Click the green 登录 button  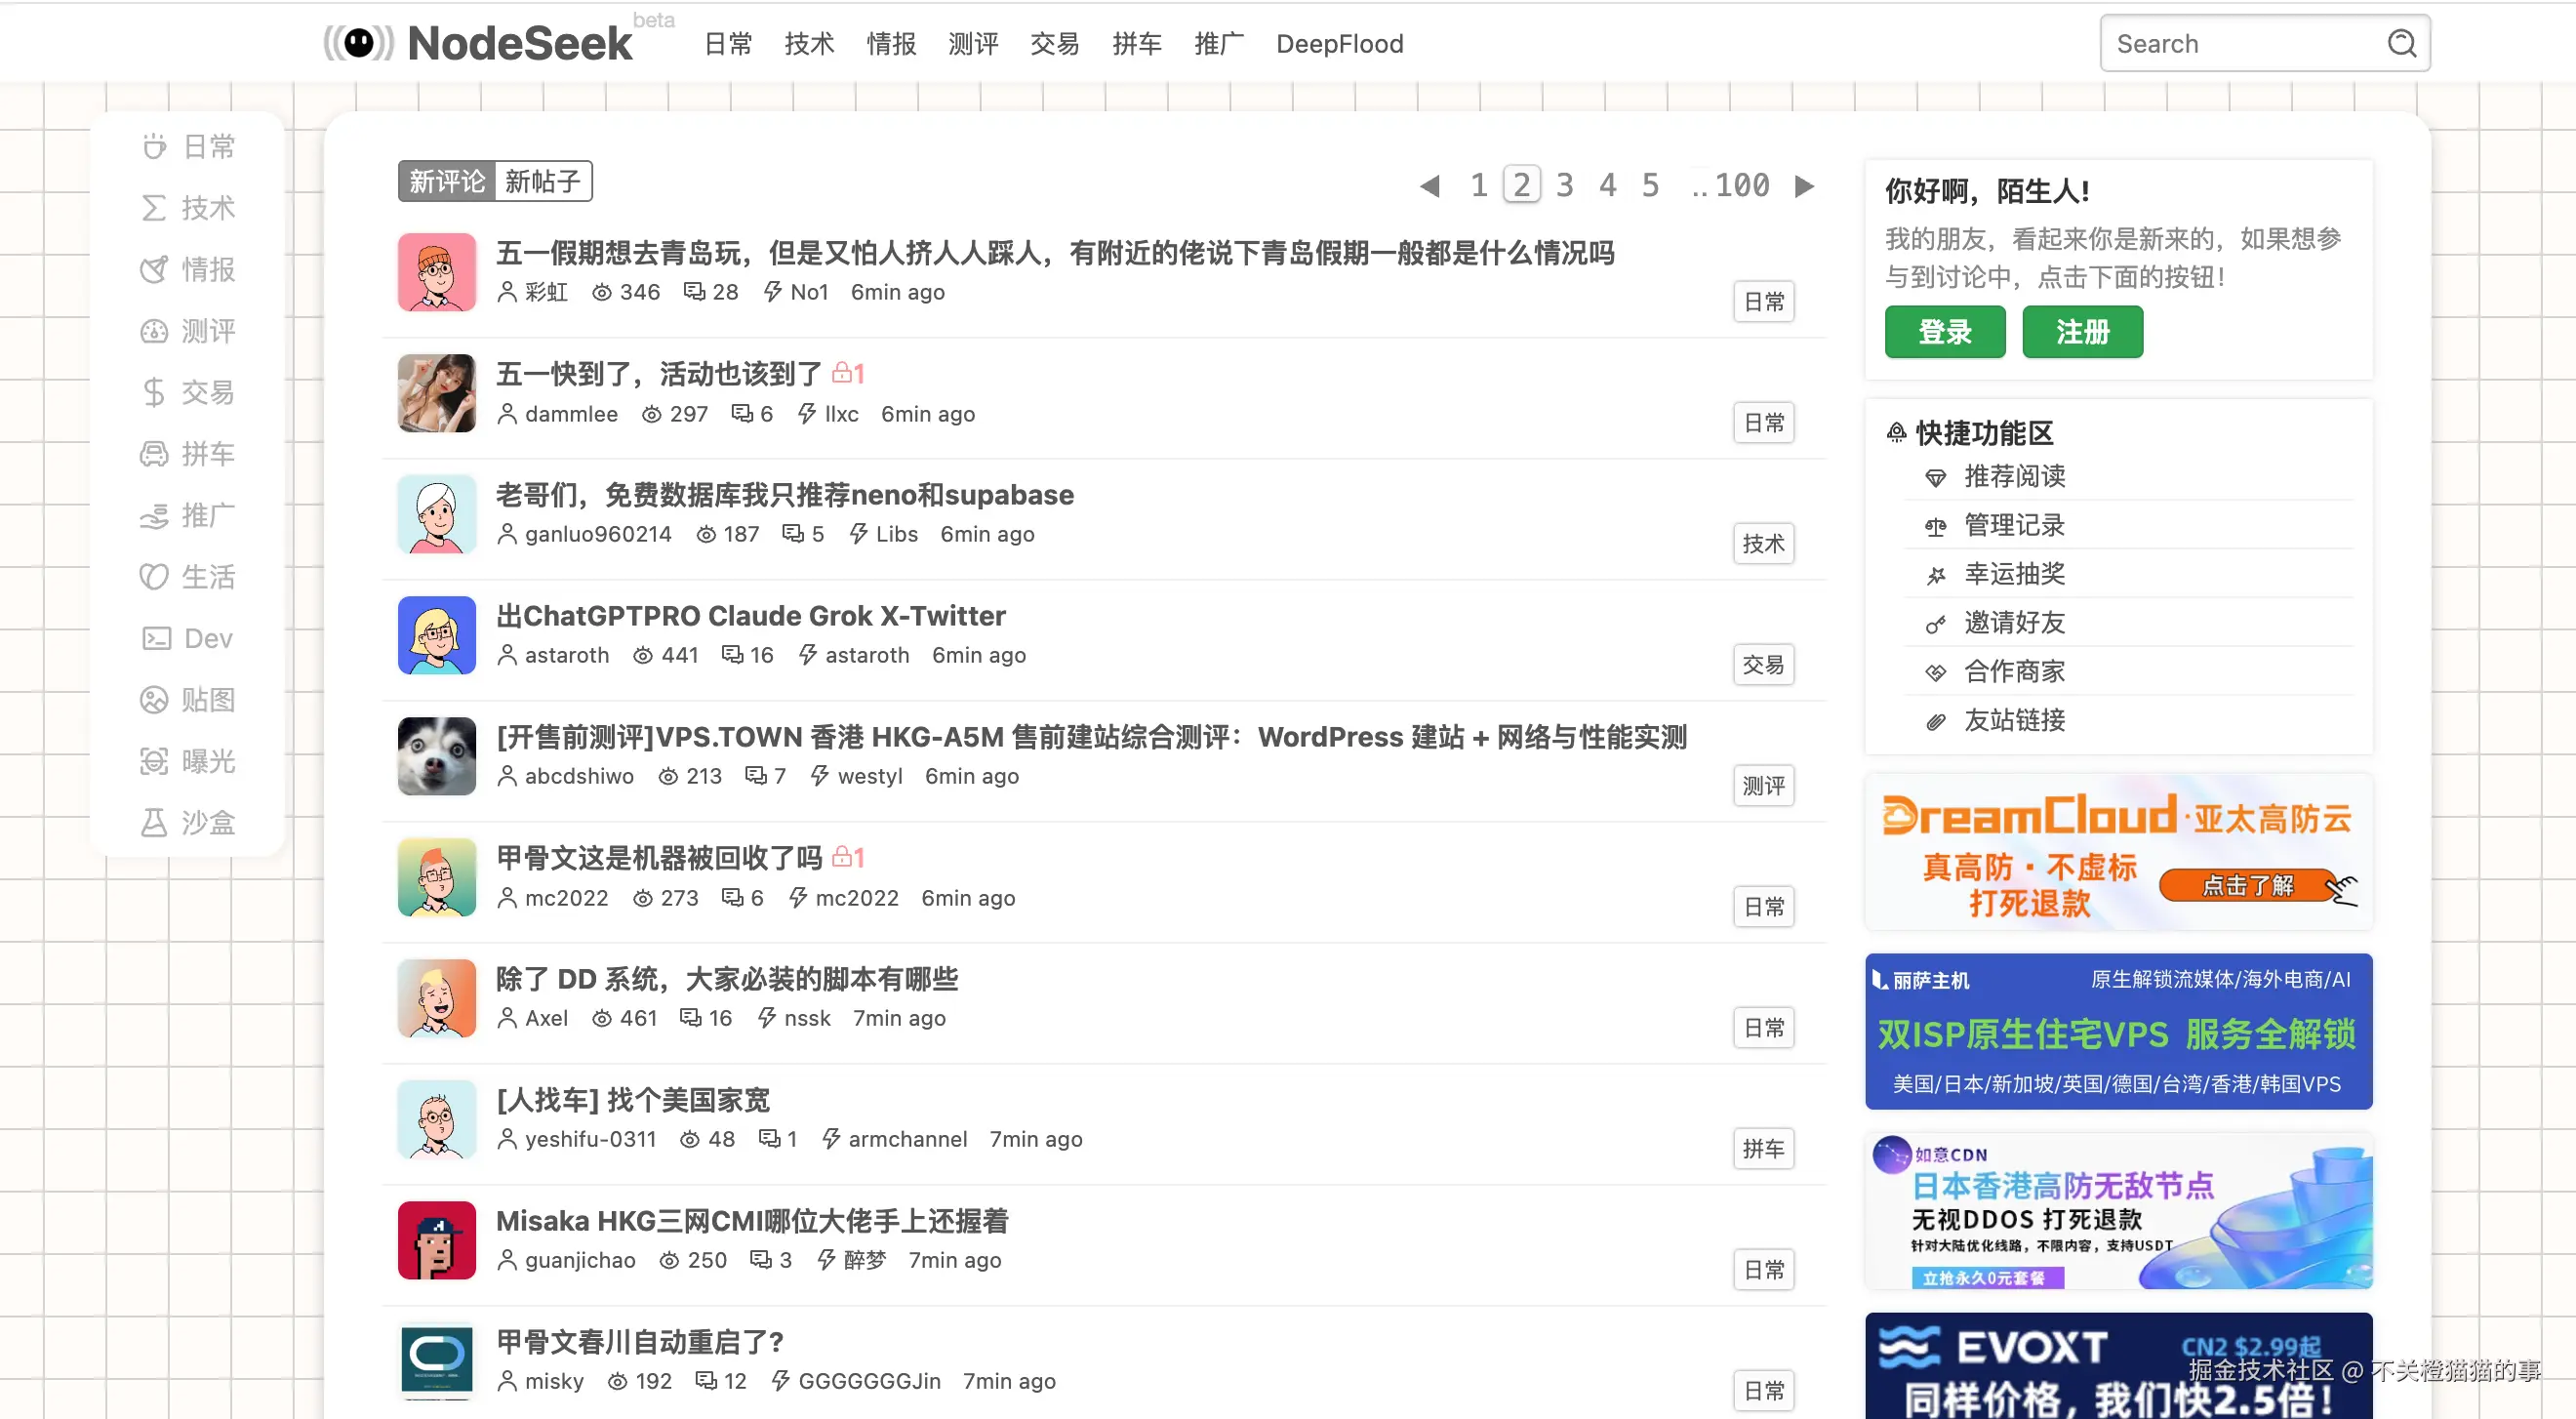coord(1945,332)
